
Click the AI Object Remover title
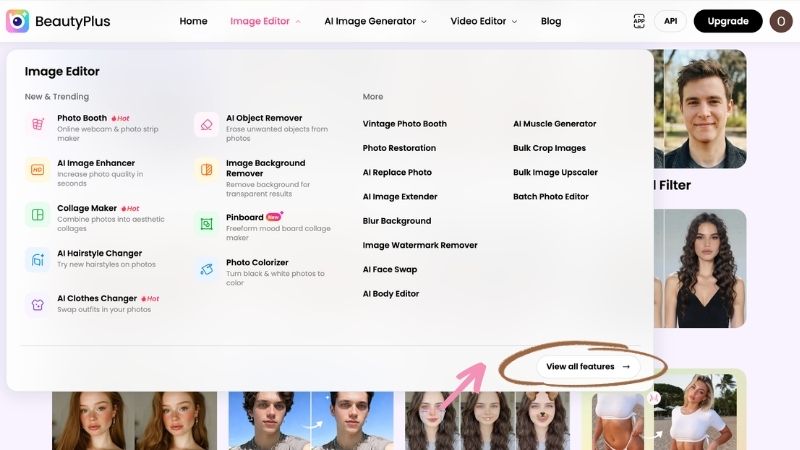tap(264, 118)
